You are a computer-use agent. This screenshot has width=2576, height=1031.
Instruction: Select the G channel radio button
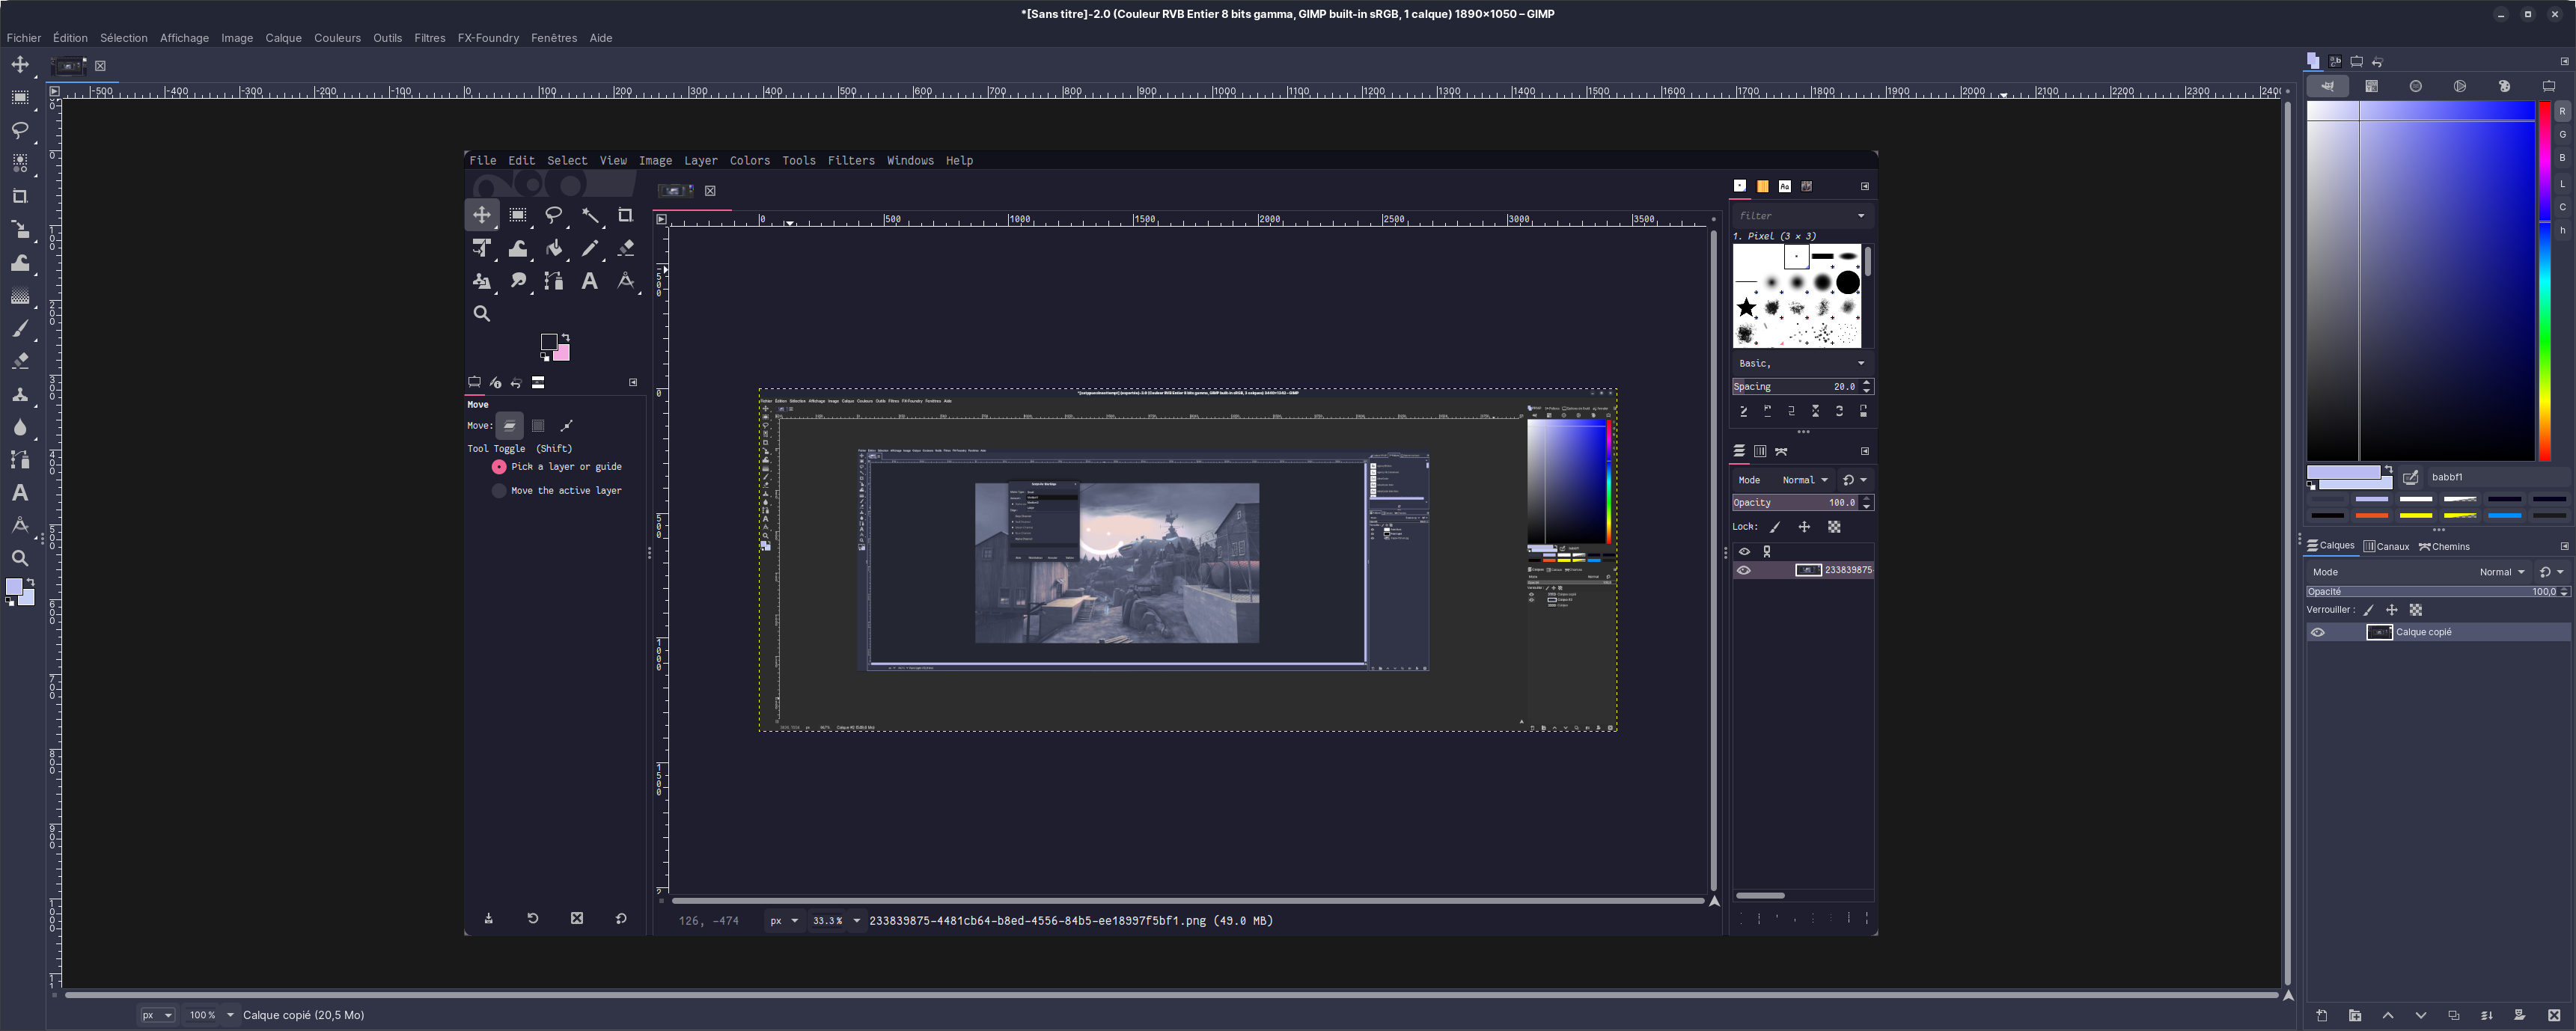click(2562, 135)
